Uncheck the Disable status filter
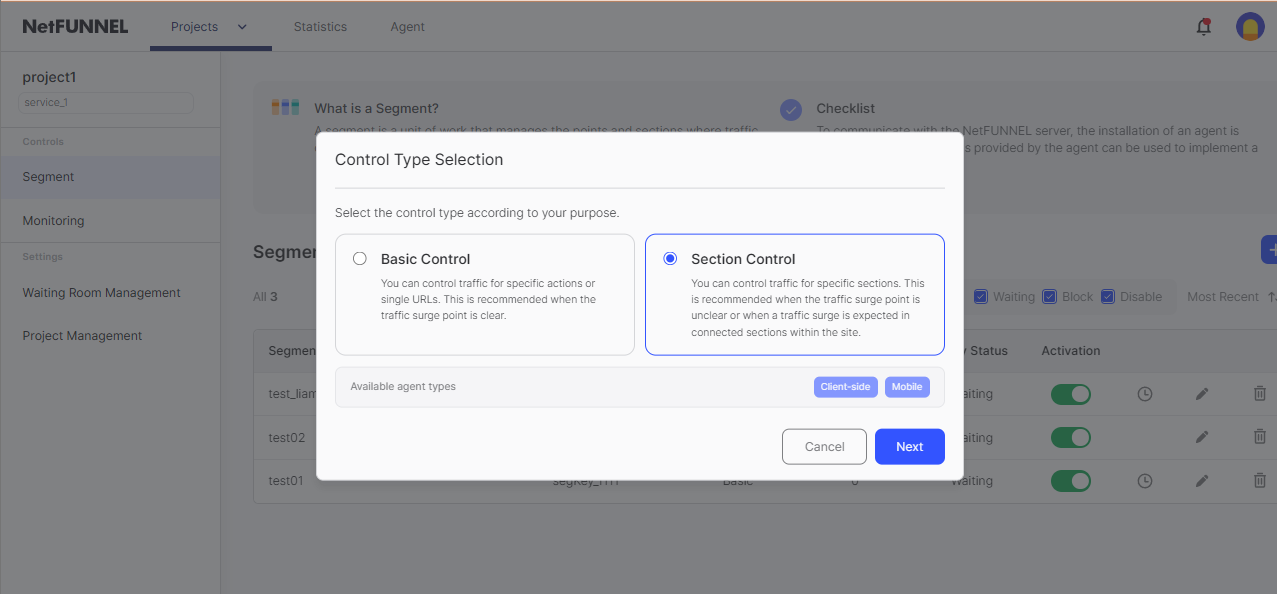 [1107, 296]
